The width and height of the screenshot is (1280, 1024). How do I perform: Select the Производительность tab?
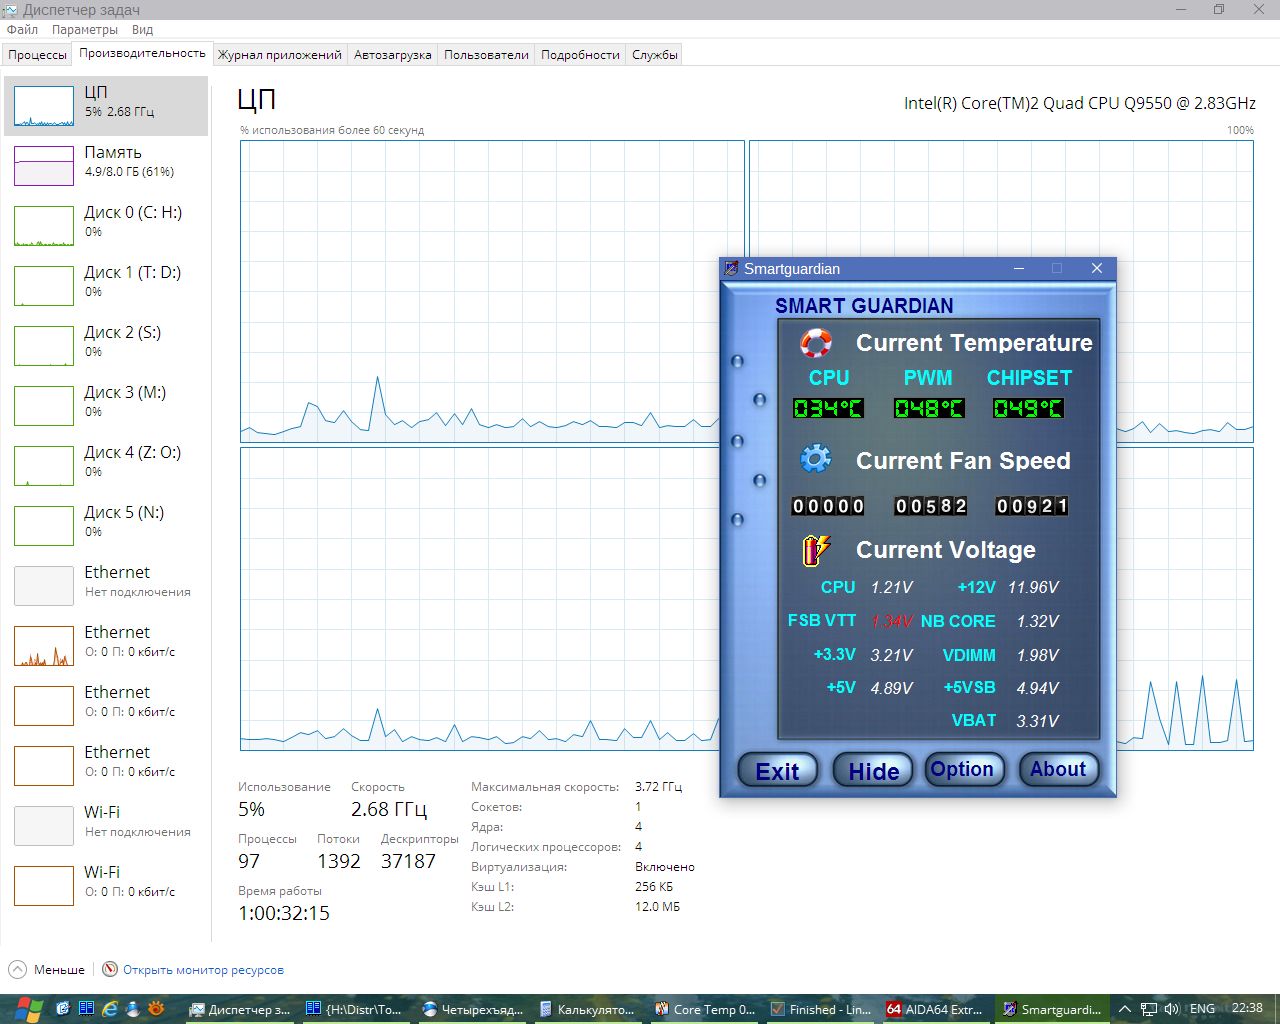point(142,53)
